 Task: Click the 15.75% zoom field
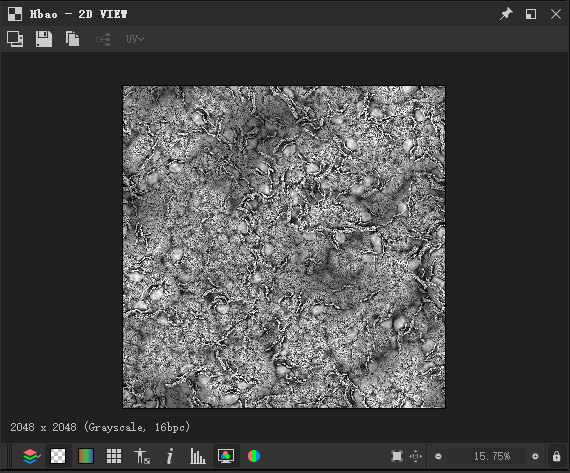(487, 456)
